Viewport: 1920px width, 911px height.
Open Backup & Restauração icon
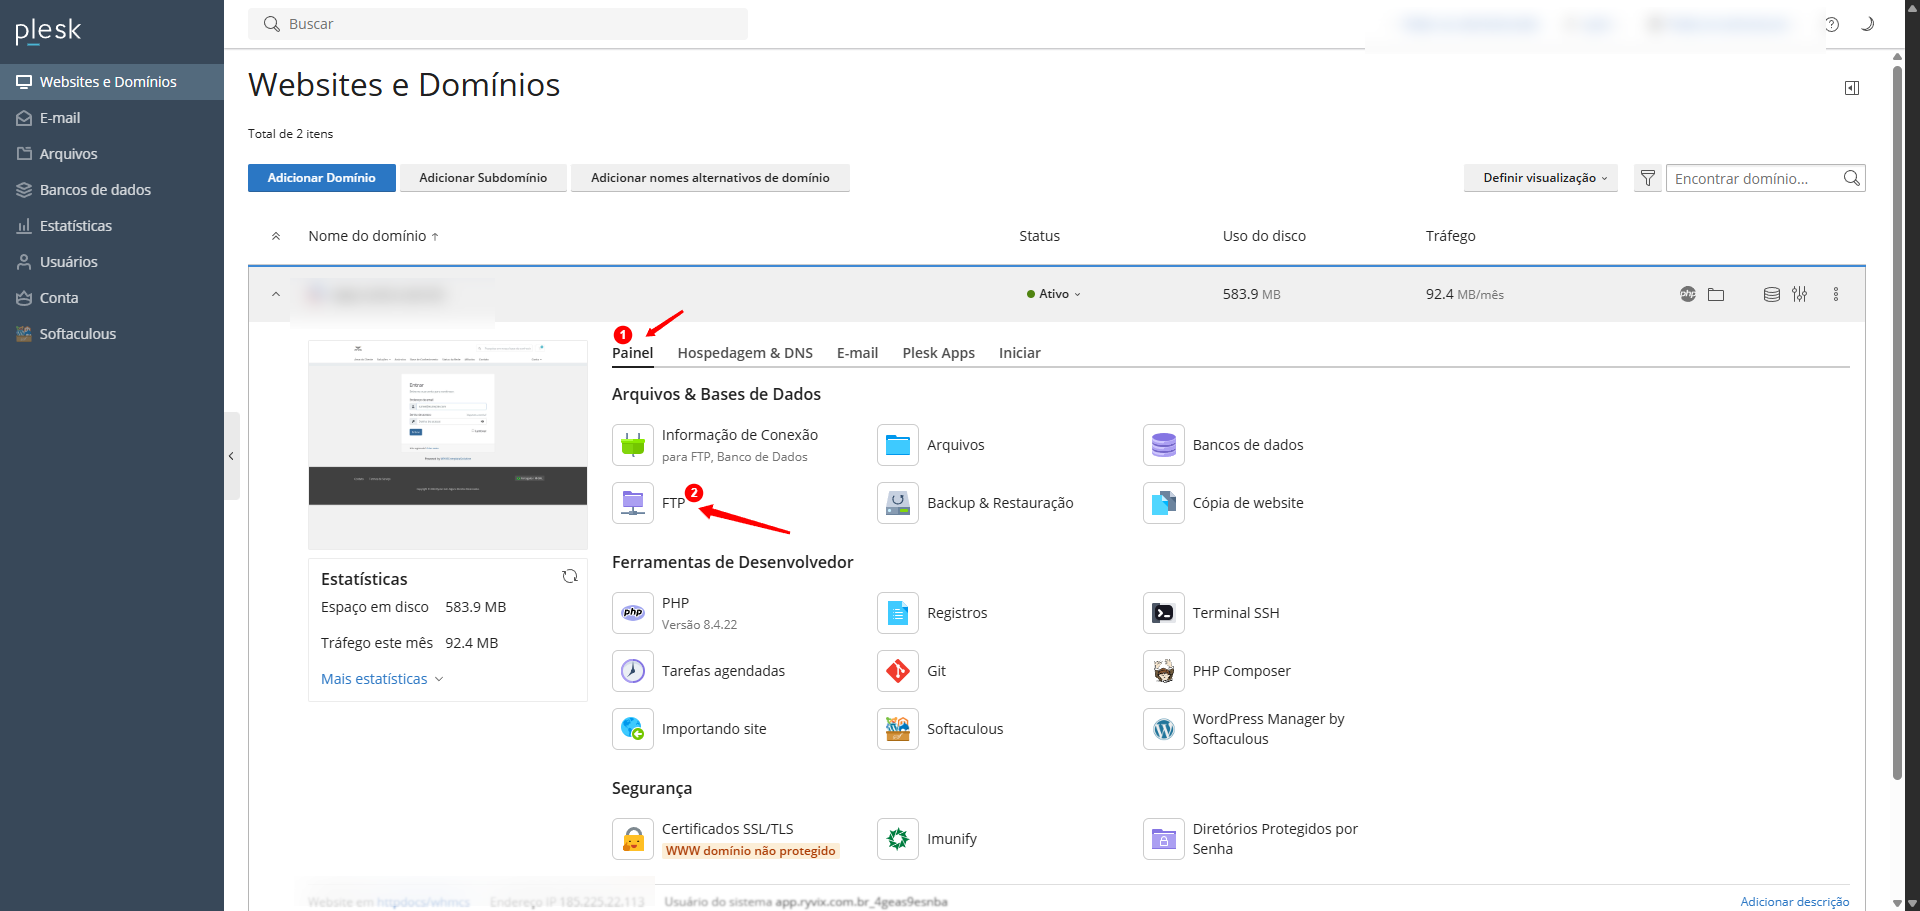(898, 503)
